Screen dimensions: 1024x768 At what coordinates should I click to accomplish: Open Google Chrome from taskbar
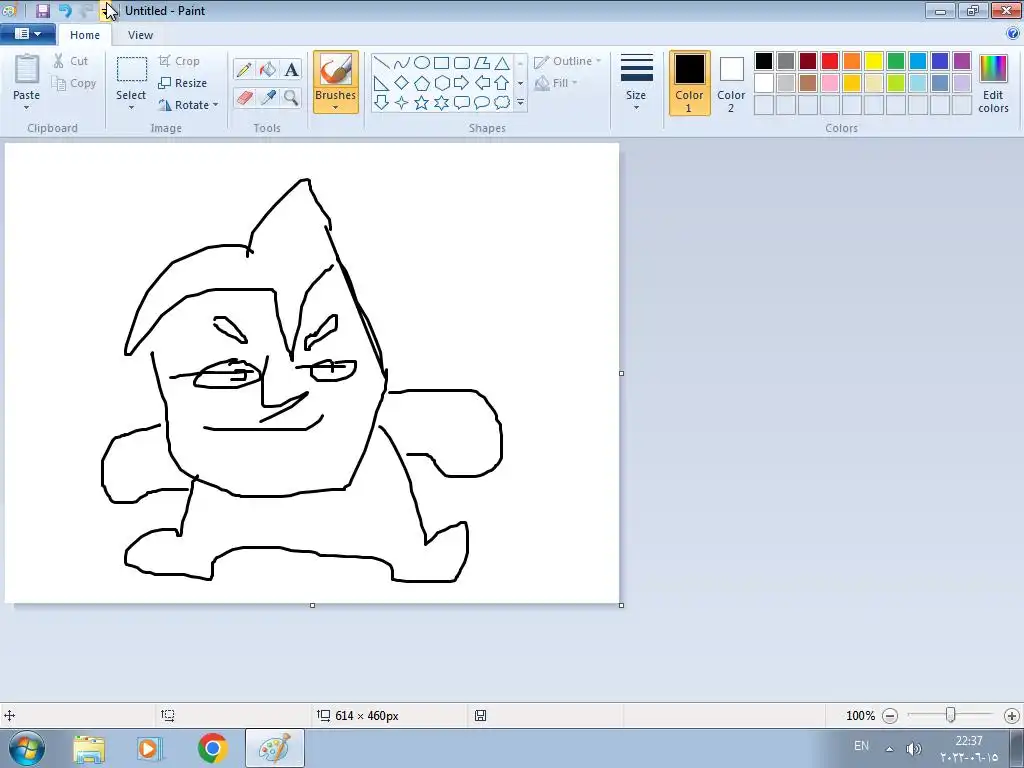(212, 748)
